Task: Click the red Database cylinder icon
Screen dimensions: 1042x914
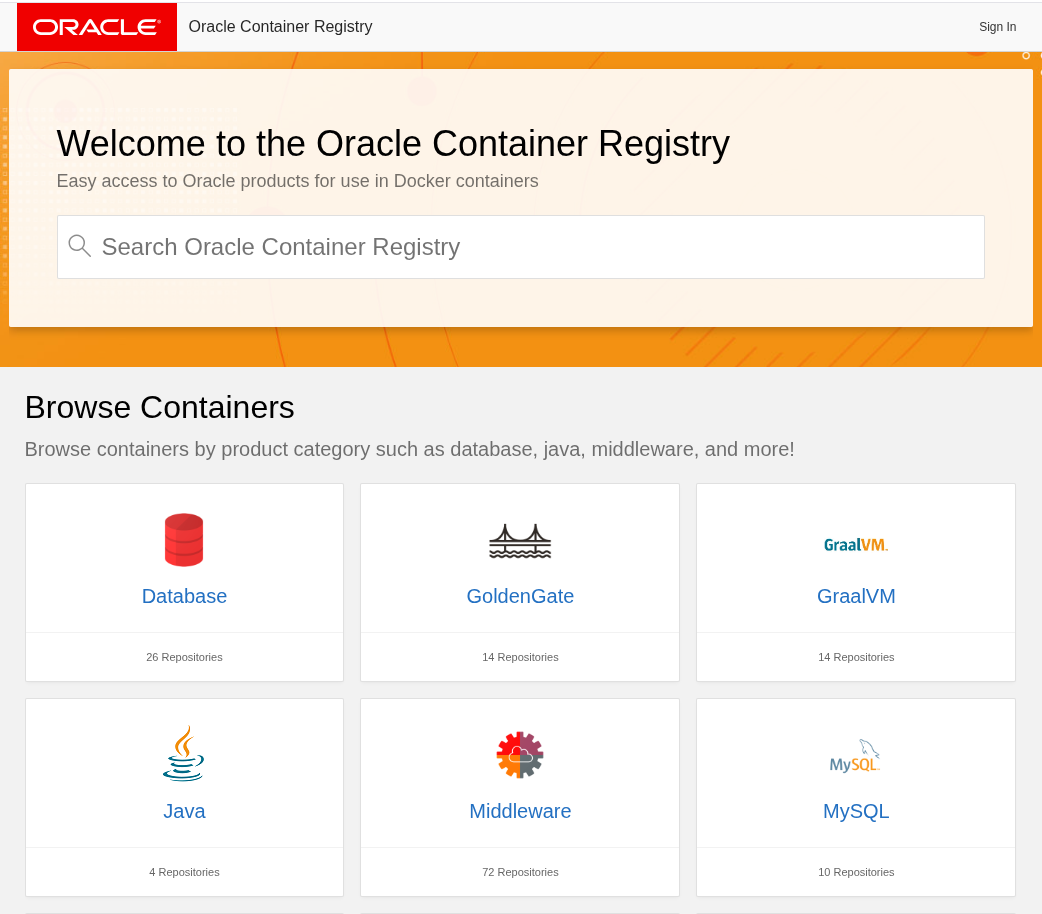Action: click(x=184, y=540)
